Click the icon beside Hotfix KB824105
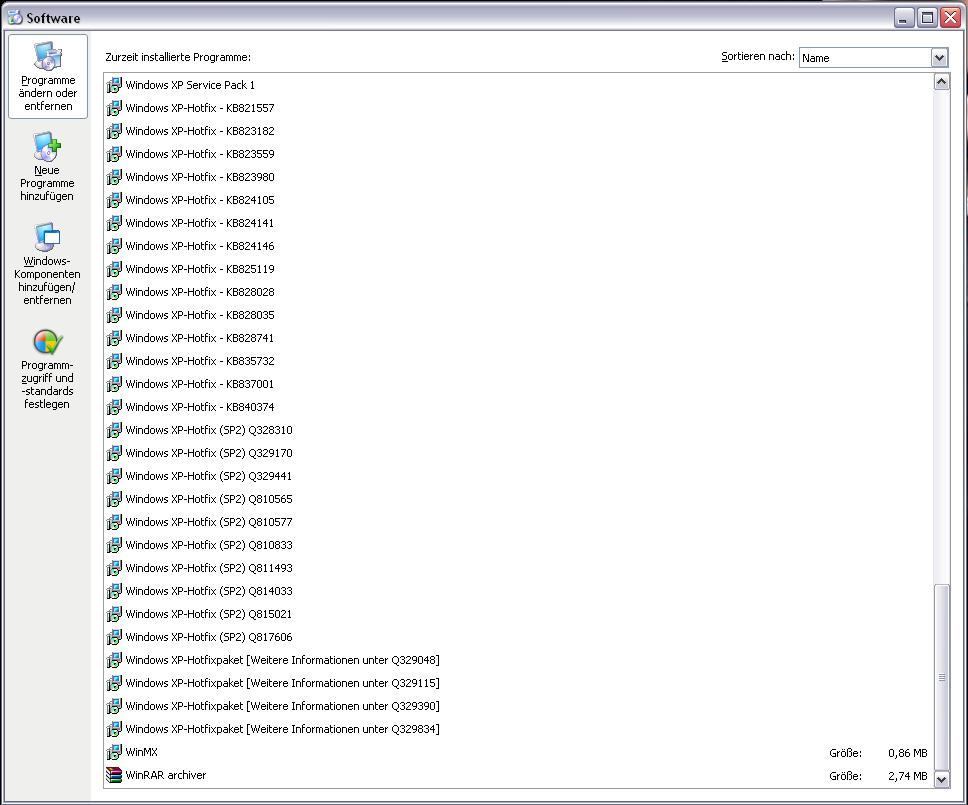Screen dimensions: 968x805 114,200
